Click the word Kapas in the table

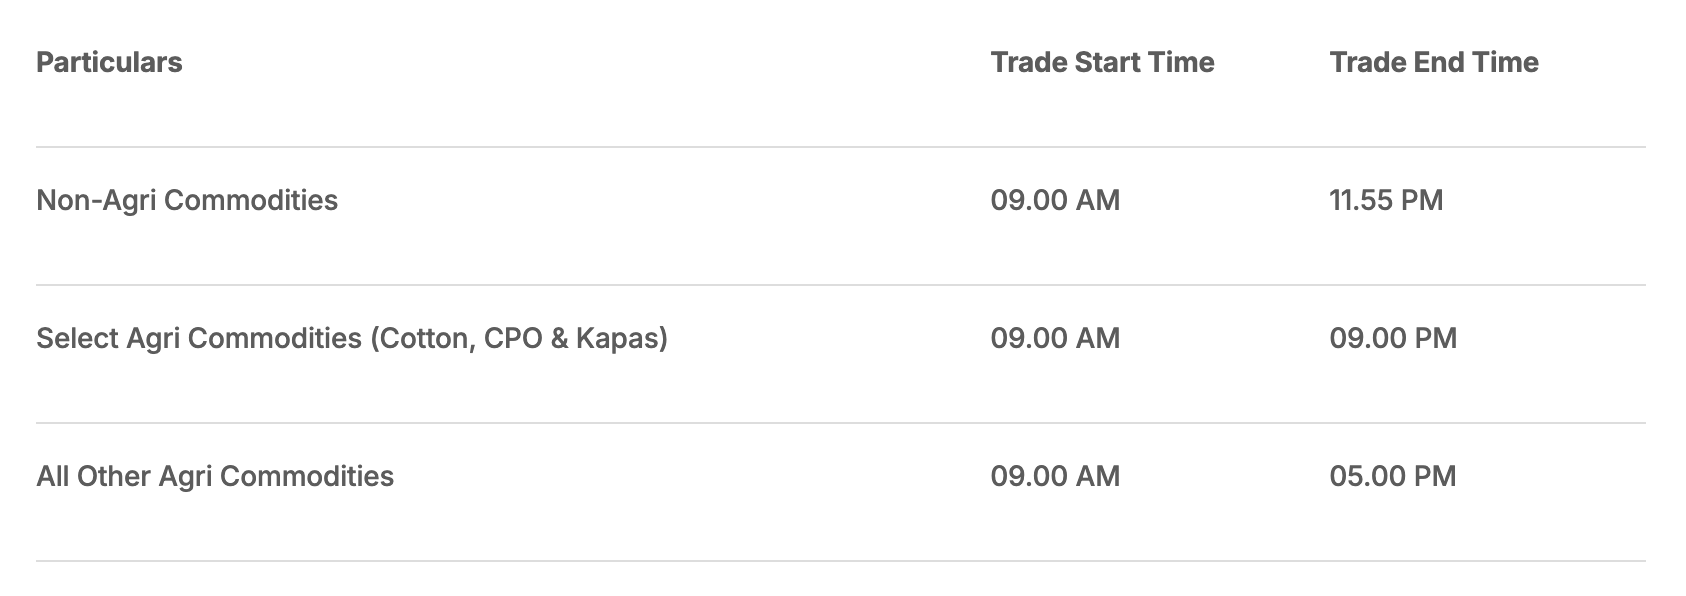pyautogui.click(x=618, y=338)
